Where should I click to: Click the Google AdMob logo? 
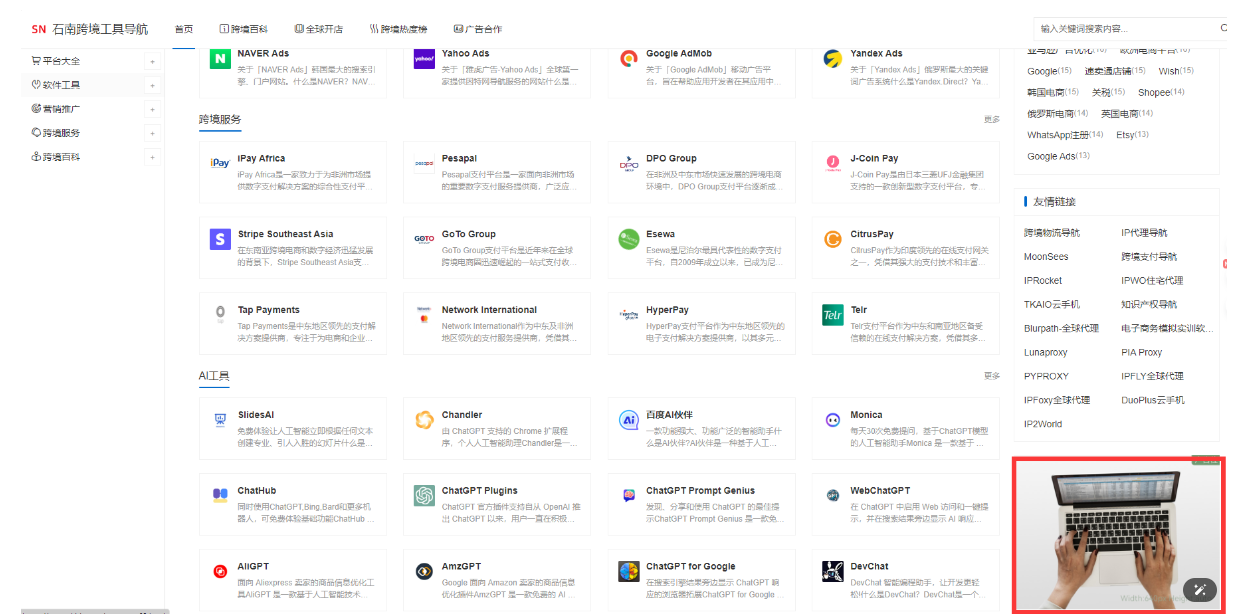tap(628, 59)
